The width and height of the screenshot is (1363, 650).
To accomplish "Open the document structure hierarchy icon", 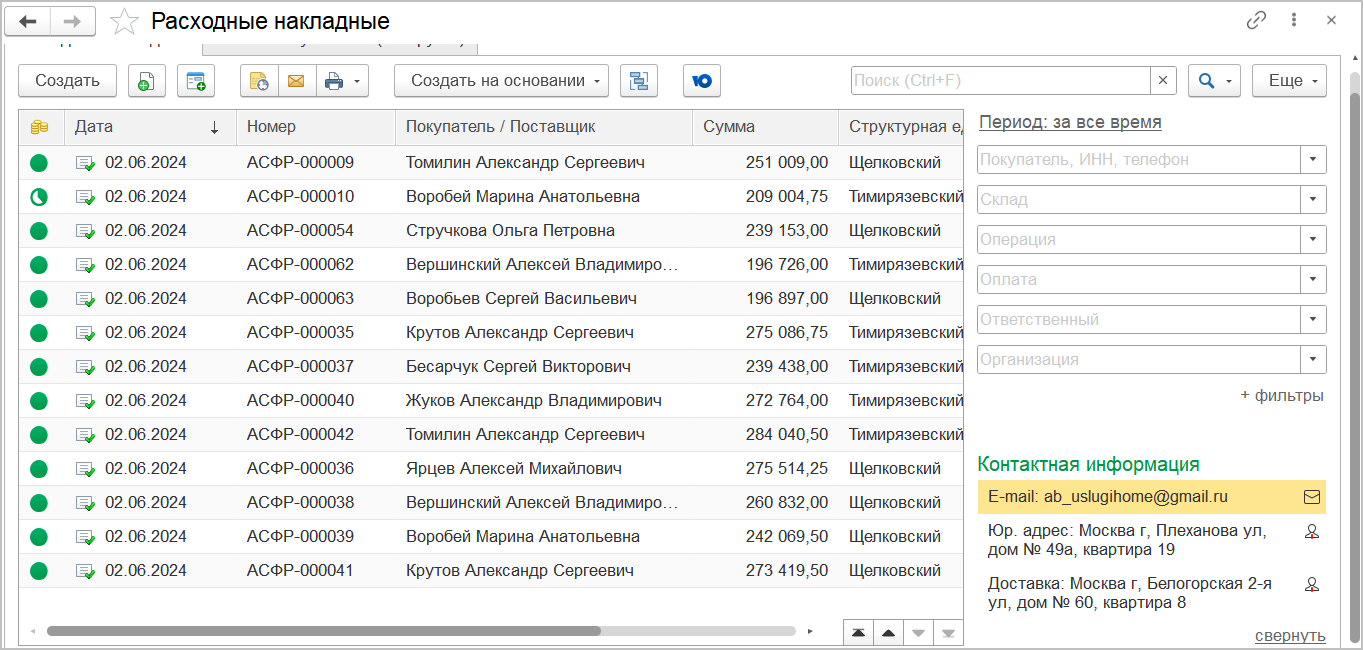I will (639, 81).
